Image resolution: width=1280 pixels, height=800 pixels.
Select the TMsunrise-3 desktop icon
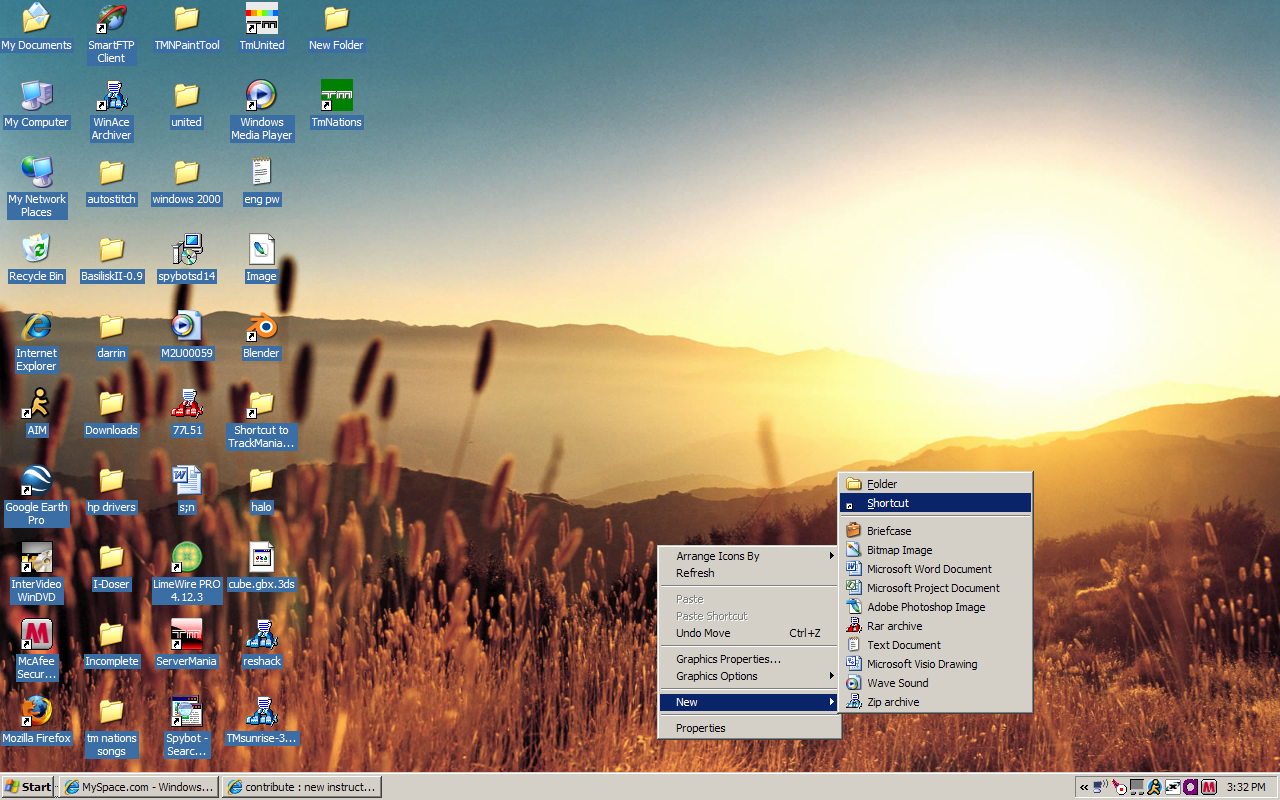pos(262,720)
